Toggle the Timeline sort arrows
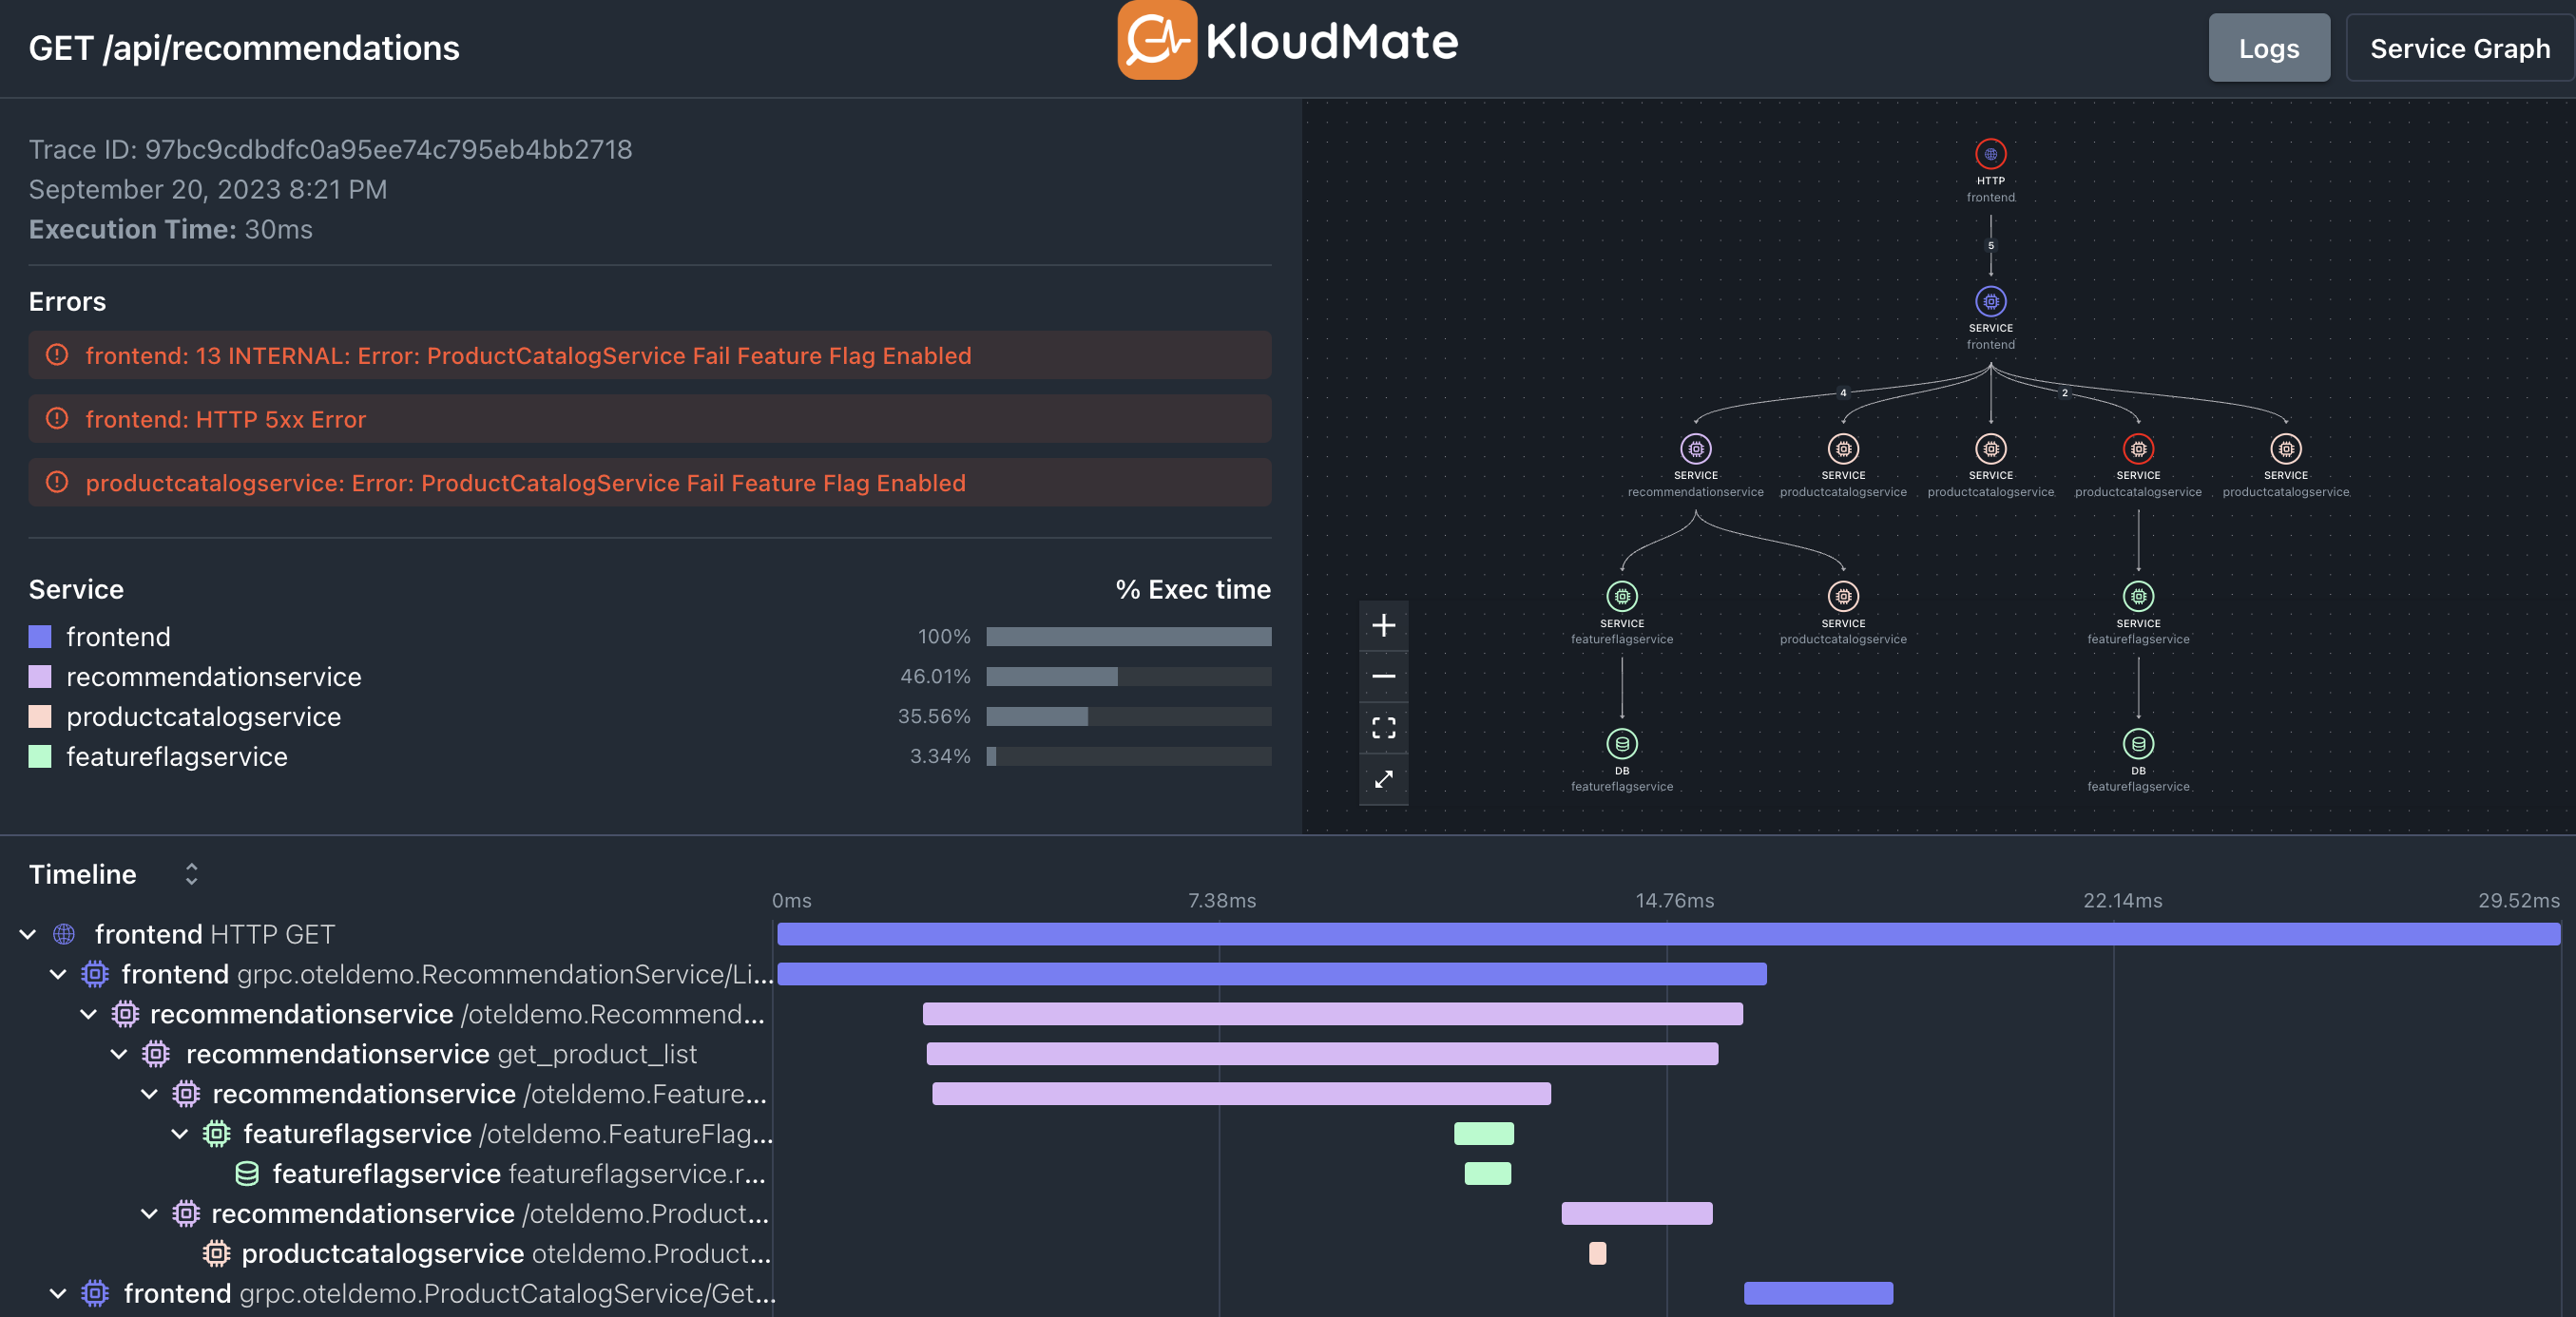The image size is (2576, 1317). coord(191,874)
